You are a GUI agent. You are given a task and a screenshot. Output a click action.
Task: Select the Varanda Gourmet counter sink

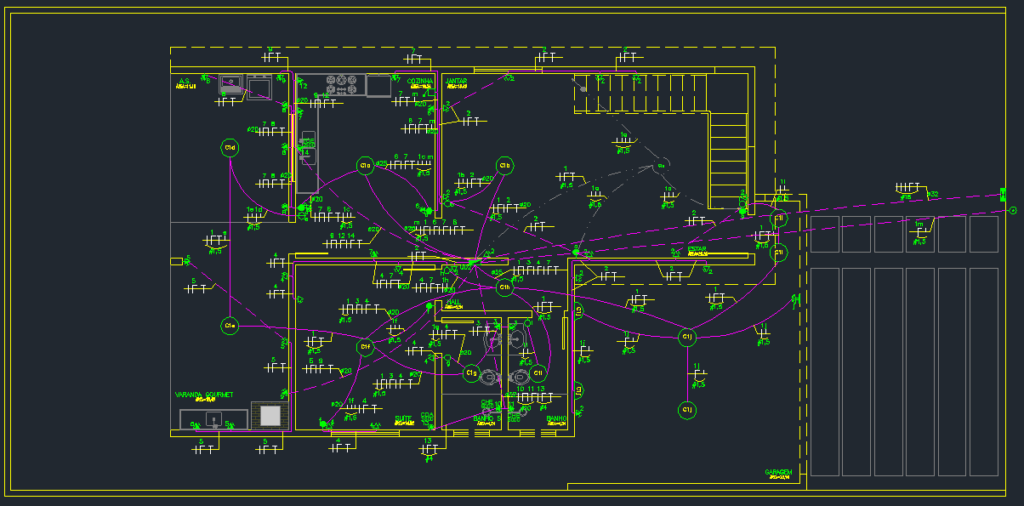coord(214,419)
